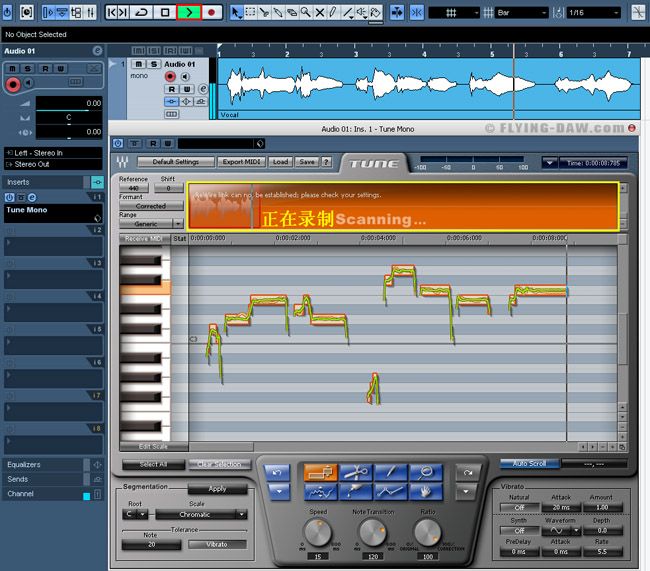Open the 1/16 quantize dropdown

point(593,13)
